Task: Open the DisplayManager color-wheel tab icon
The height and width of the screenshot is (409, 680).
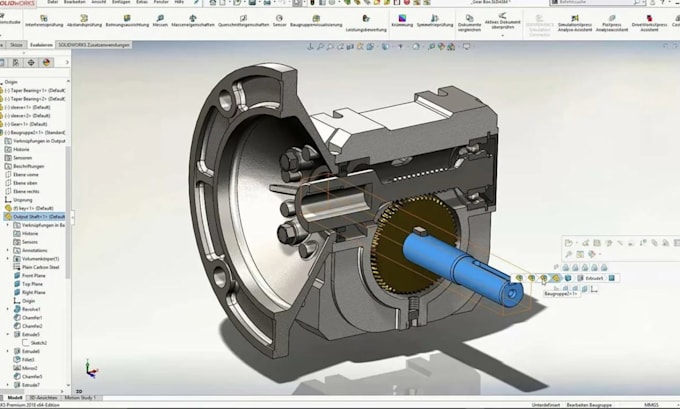Action: (x=46, y=62)
